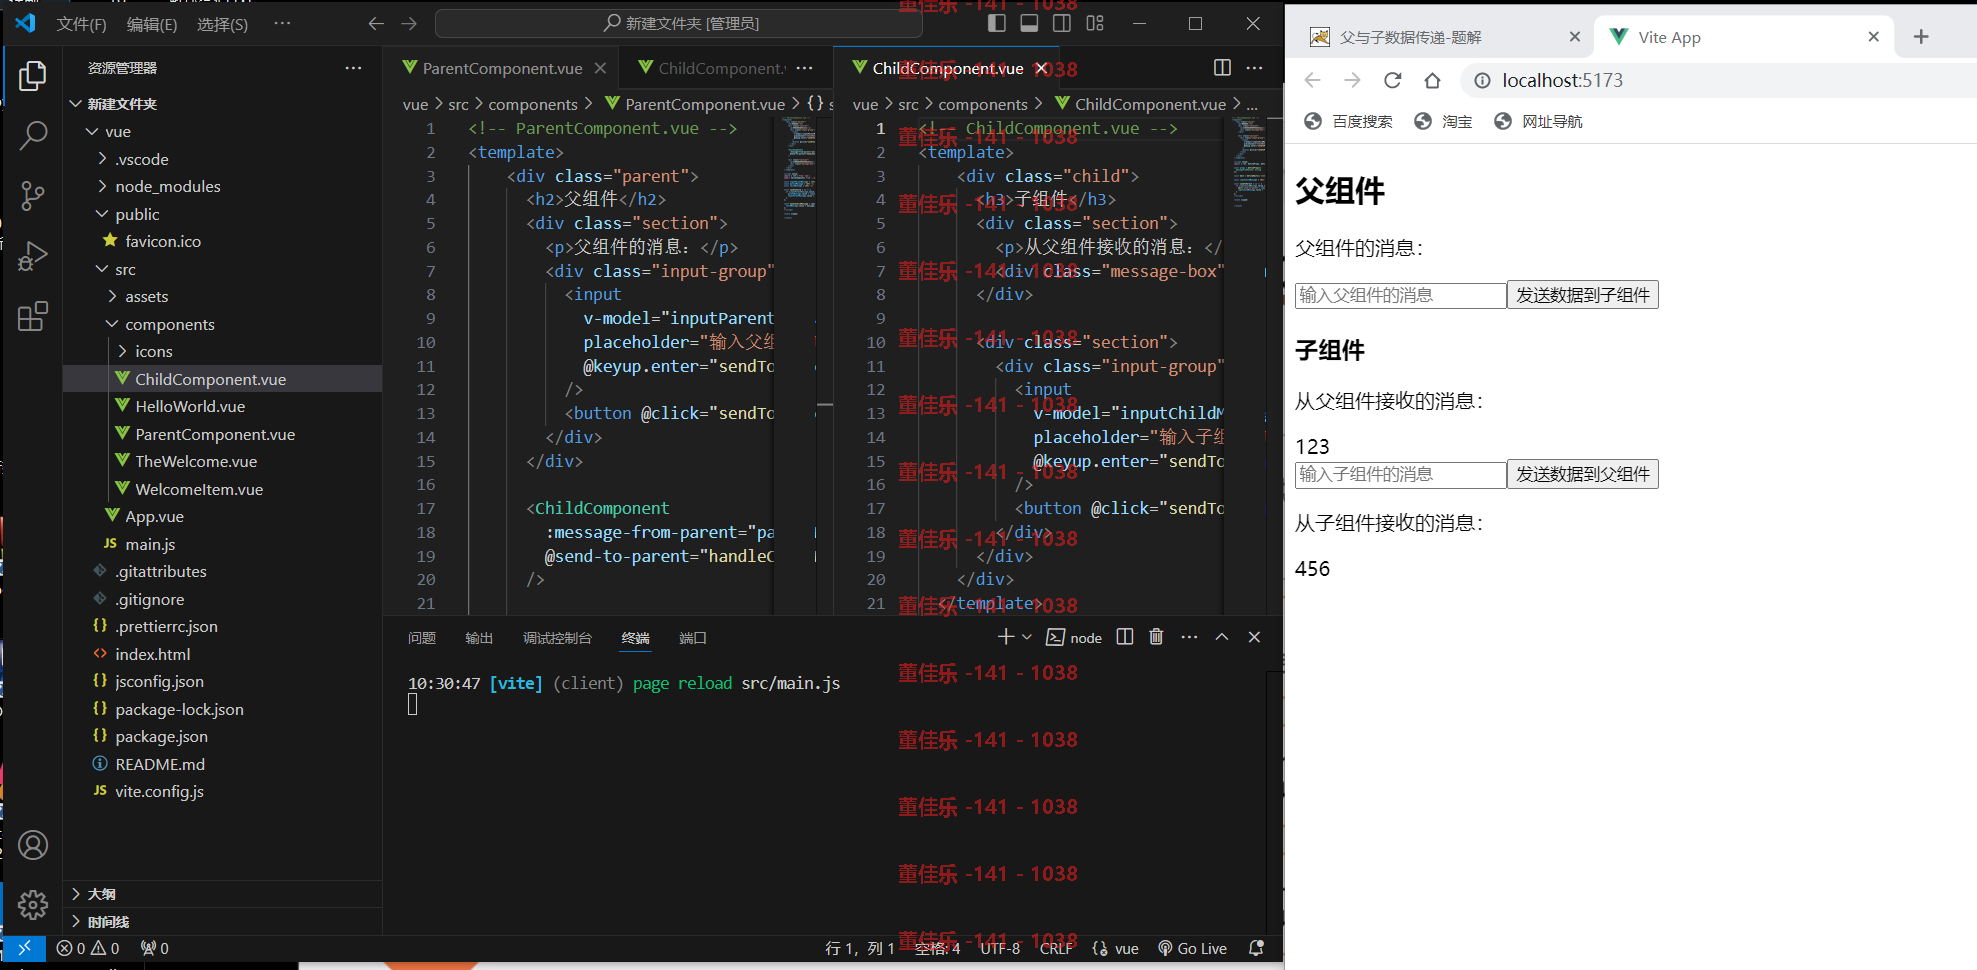Change CRLF end of line sequence
This screenshot has width=1977, height=970.
click(x=1056, y=948)
